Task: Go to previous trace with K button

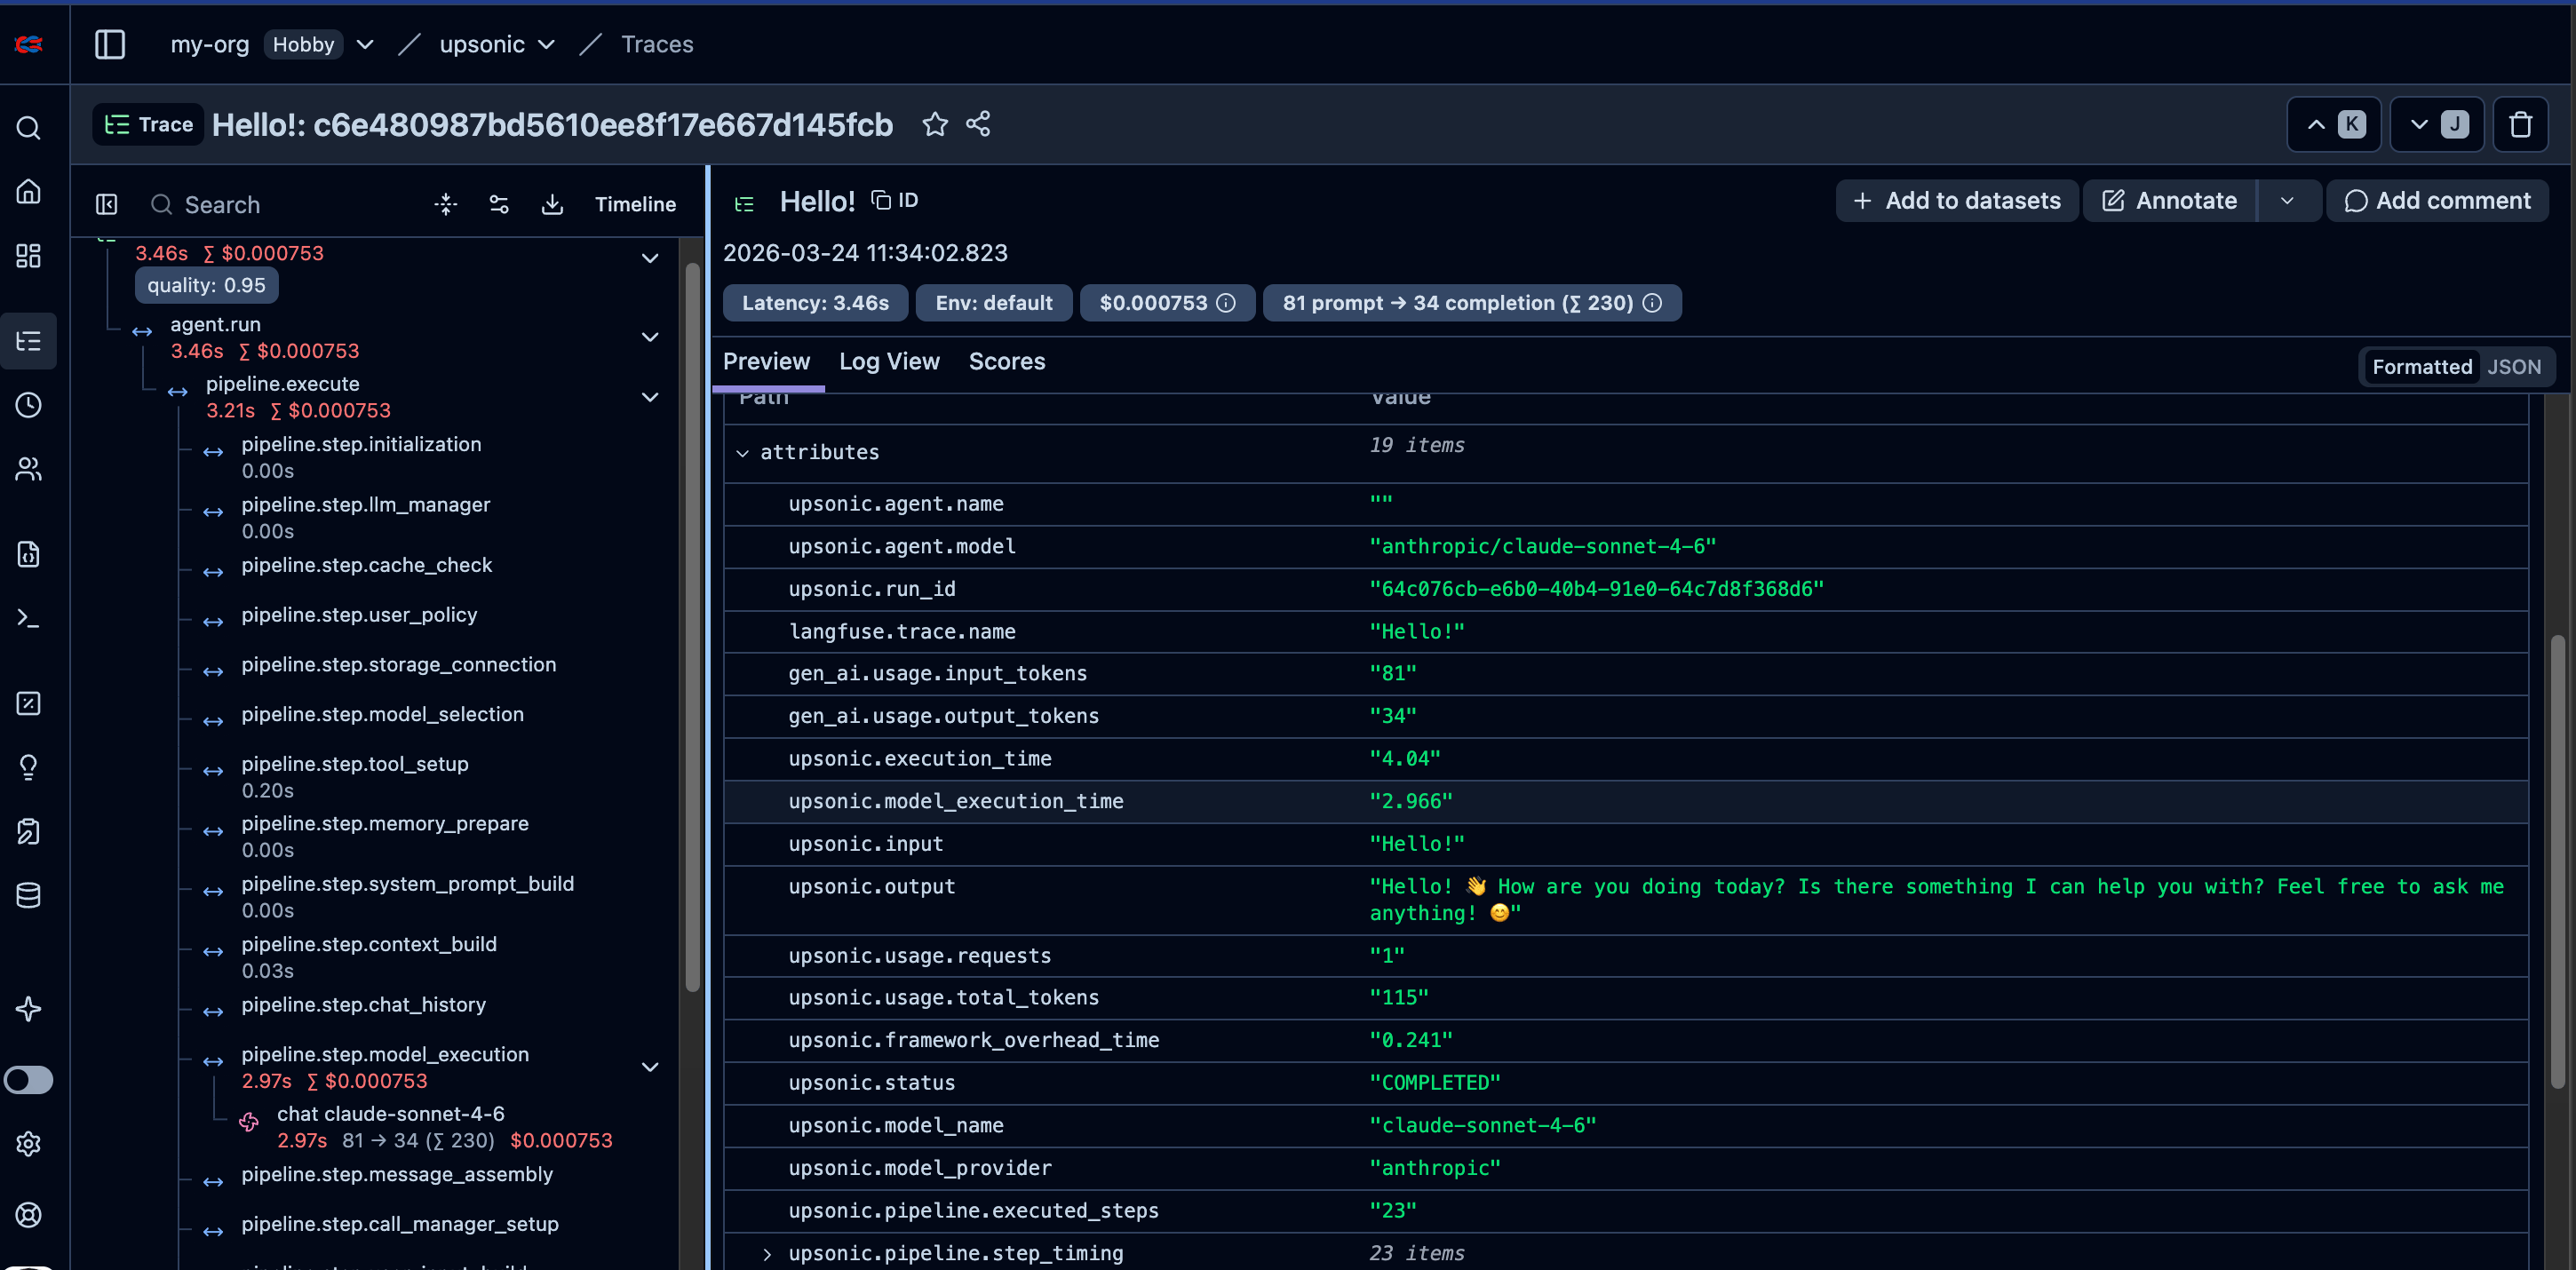Action: tap(2334, 124)
